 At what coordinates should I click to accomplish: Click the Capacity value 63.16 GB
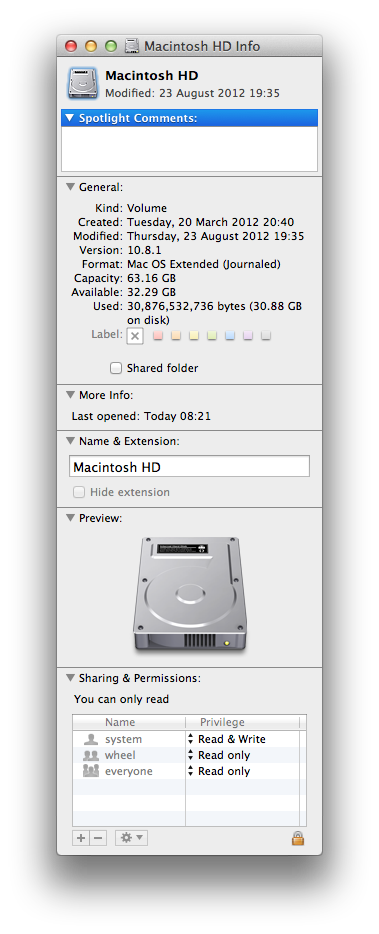[x=151, y=278]
